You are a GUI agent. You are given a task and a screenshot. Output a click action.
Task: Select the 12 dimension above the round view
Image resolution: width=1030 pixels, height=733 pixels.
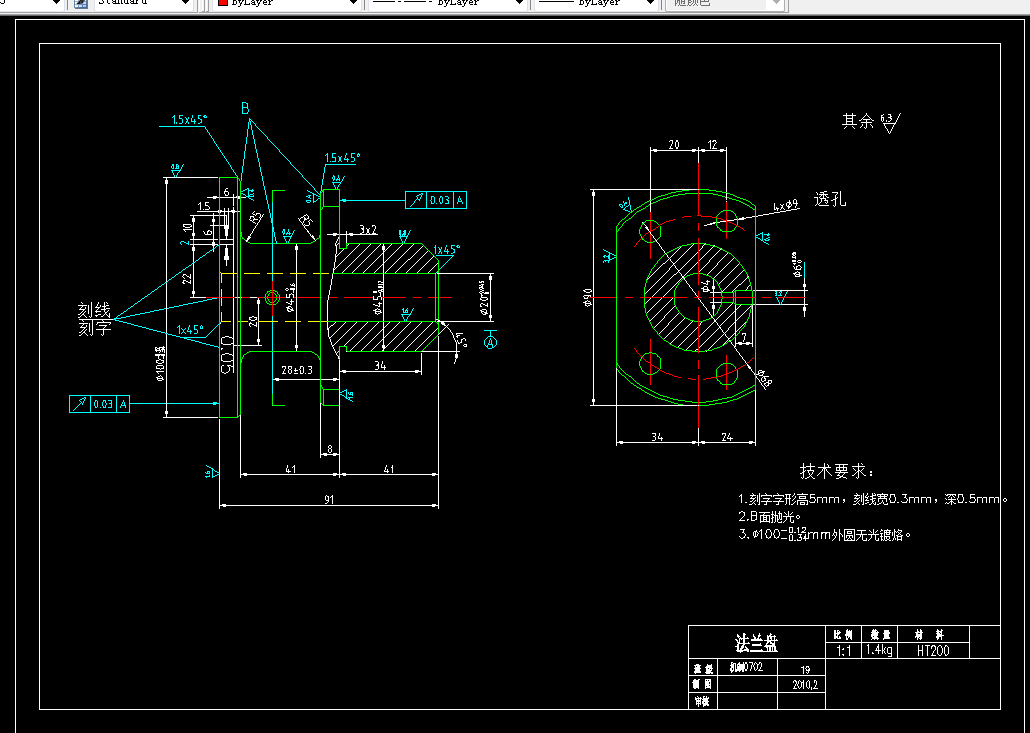713,144
